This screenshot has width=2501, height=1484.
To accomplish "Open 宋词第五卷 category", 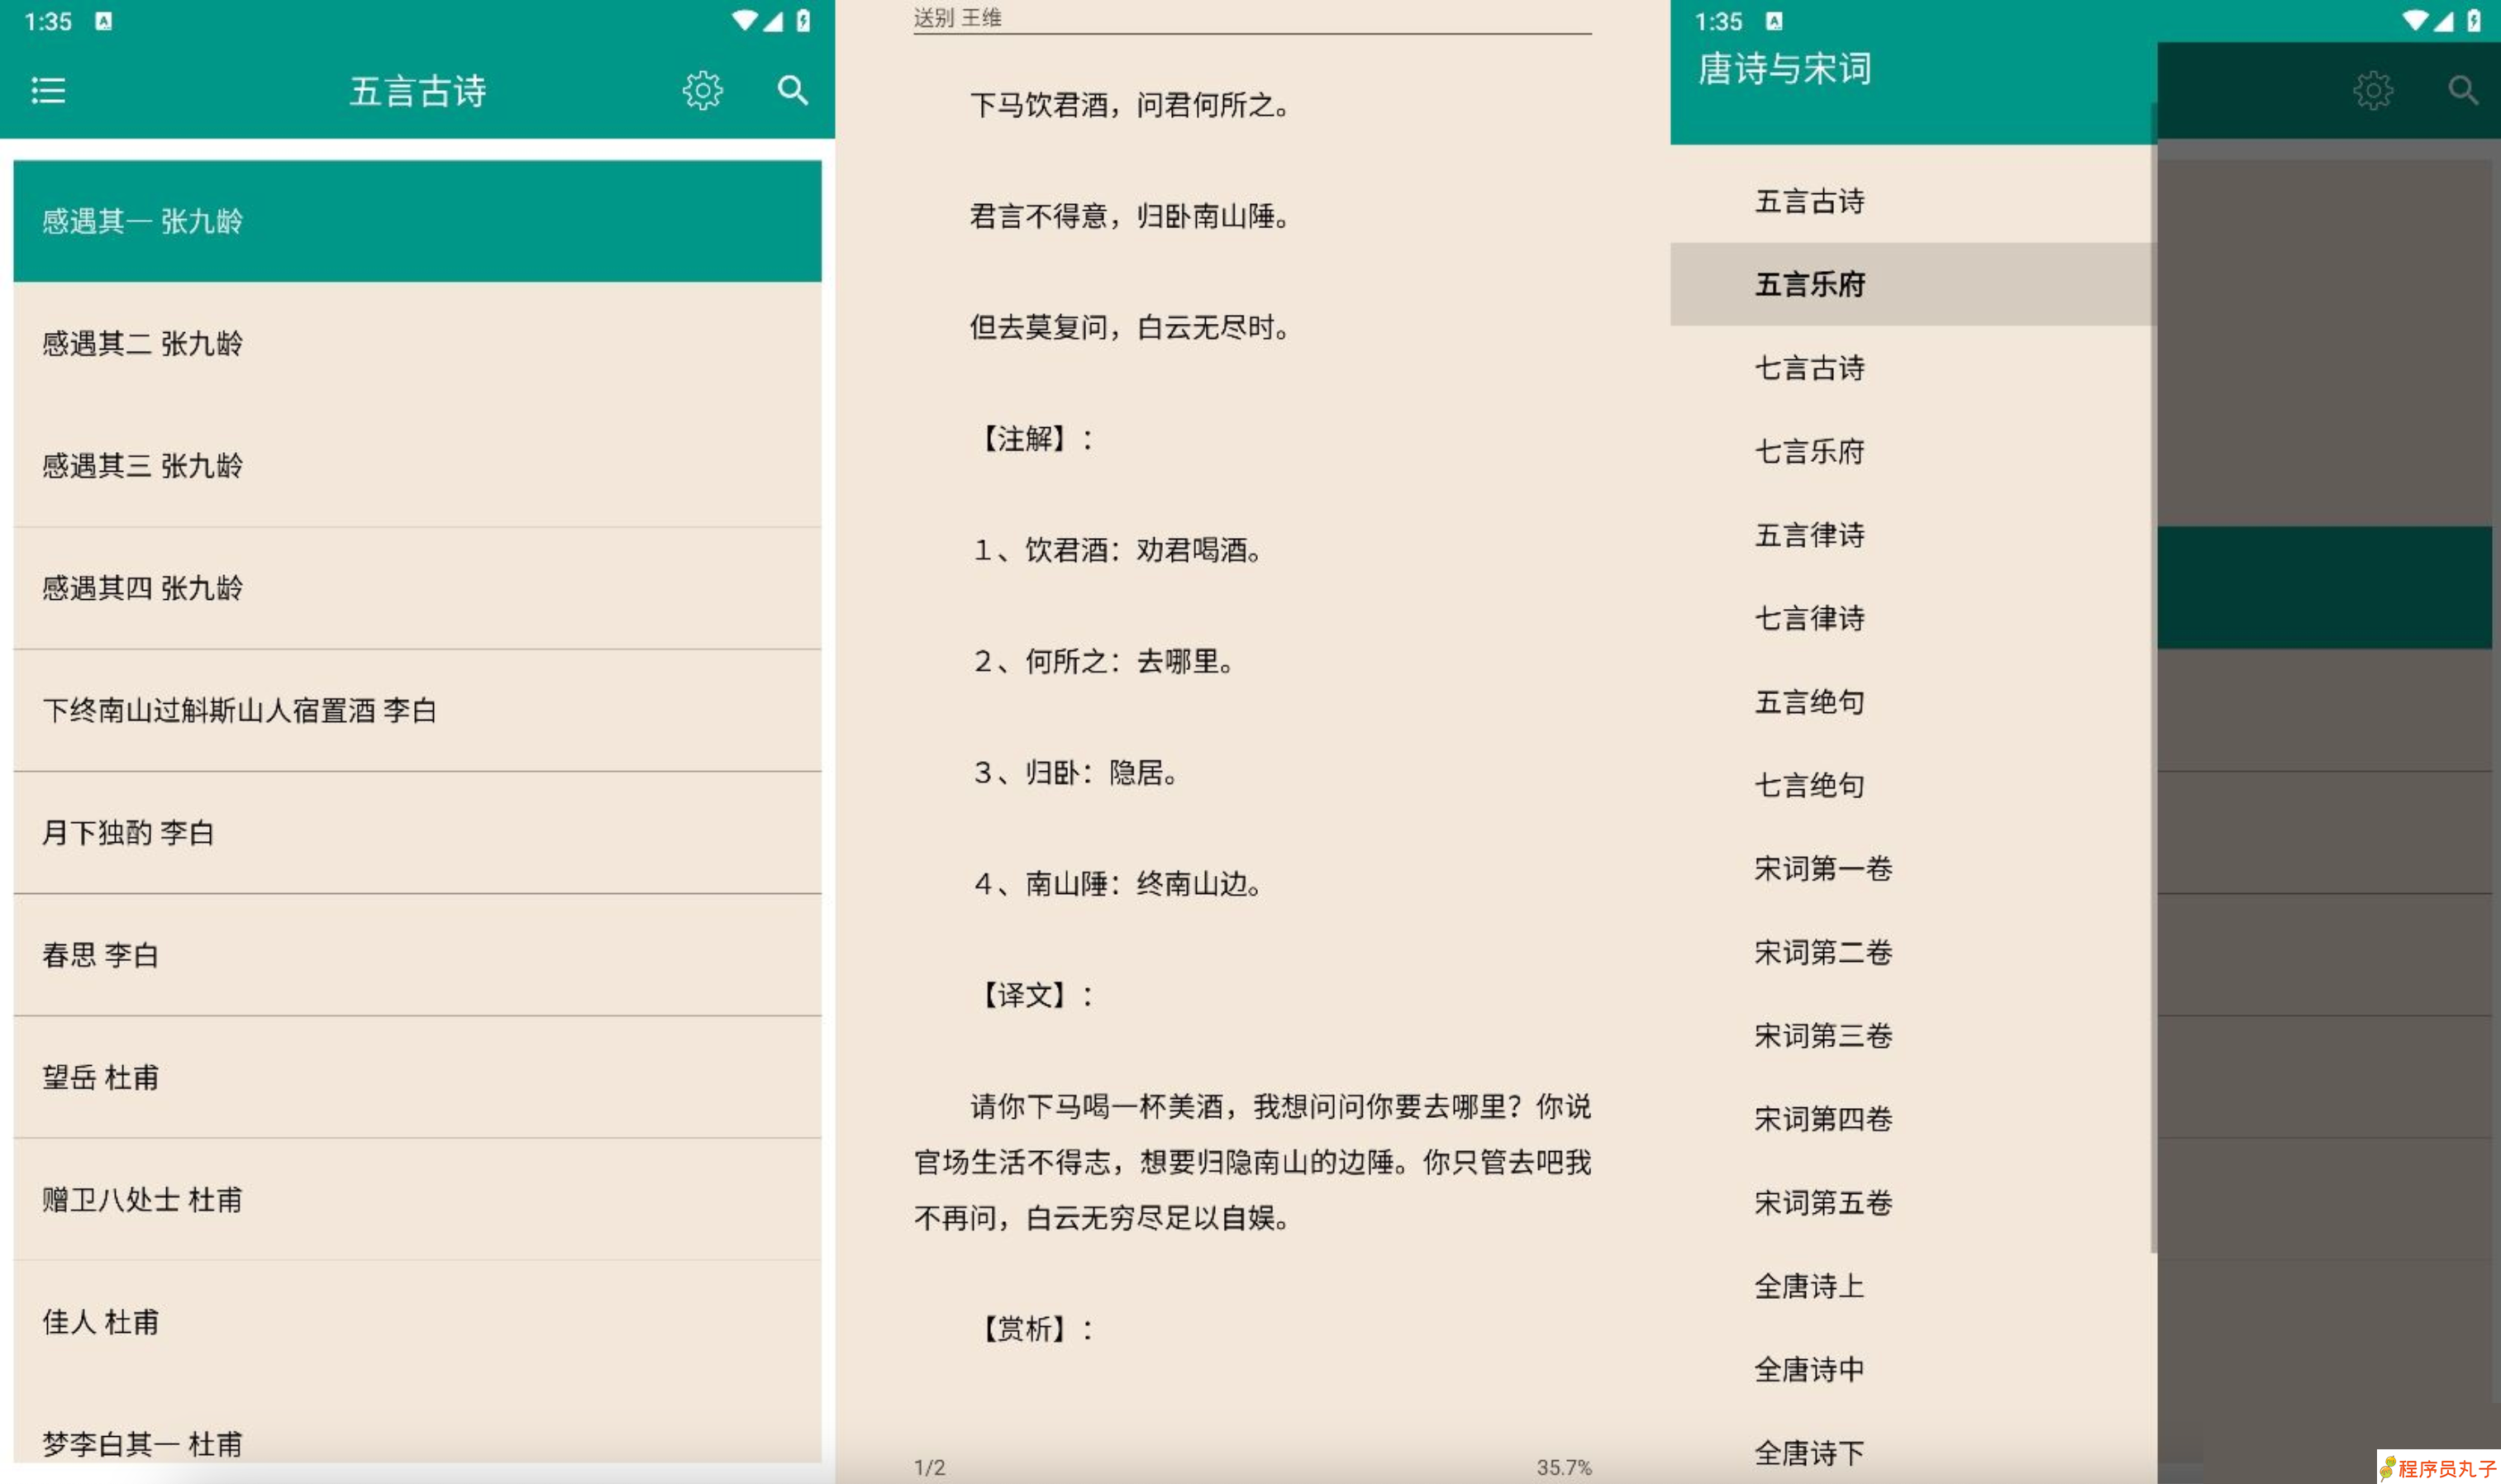I will point(1913,1202).
